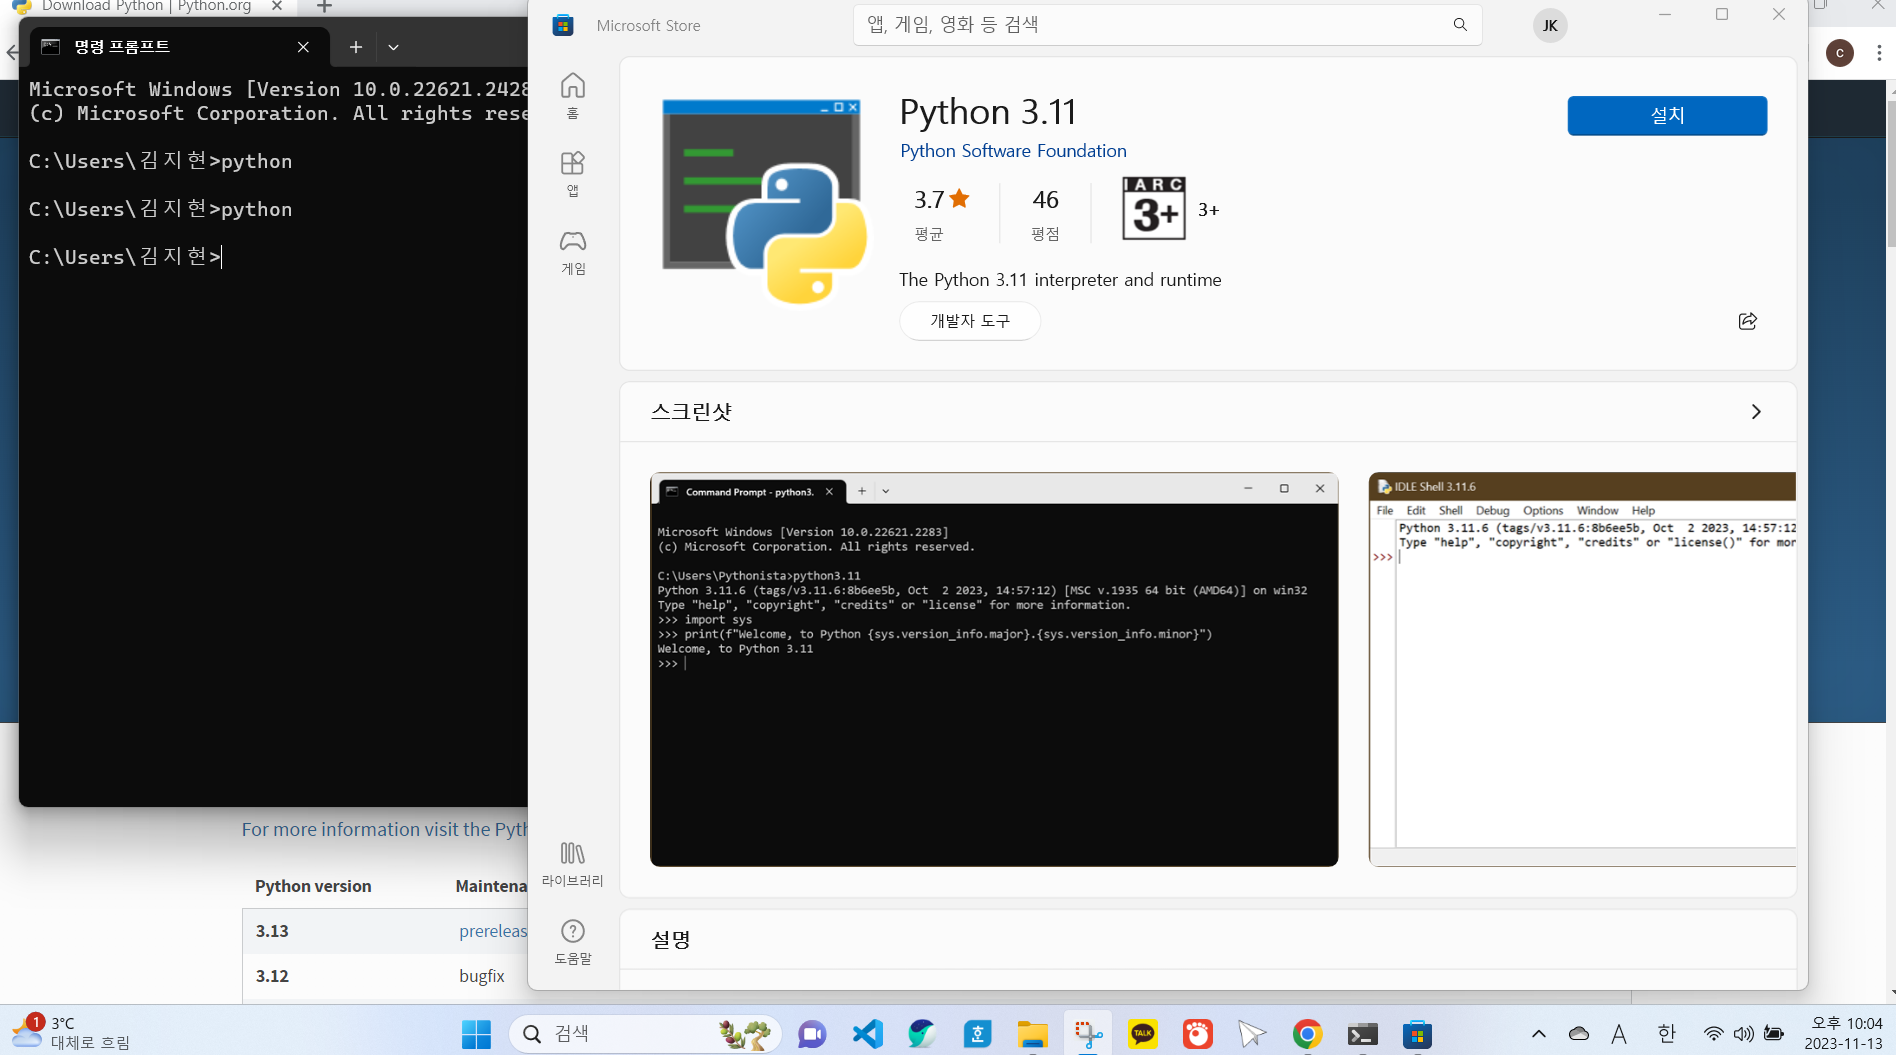Switch to Microsoft Store from taskbar
This screenshot has width=1896, height=1055.
click(1417, 1034)
